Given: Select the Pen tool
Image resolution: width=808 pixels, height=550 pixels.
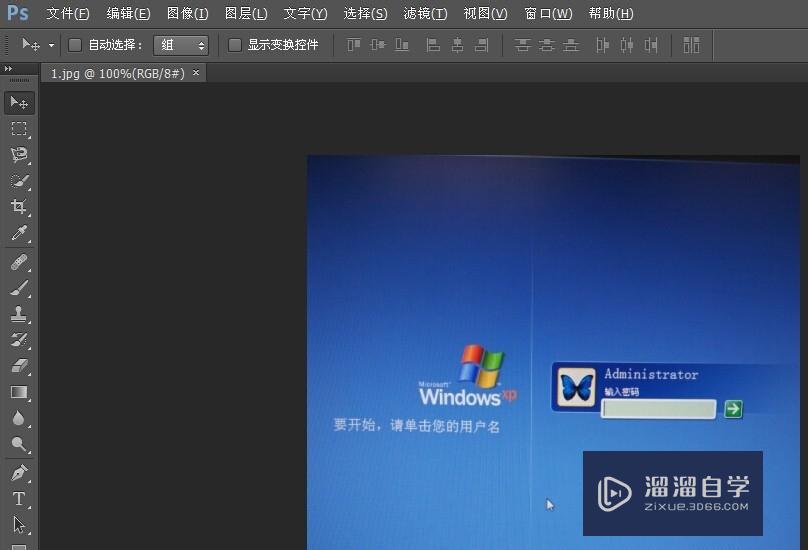Looking at the screenshot, I should [19, 473].
